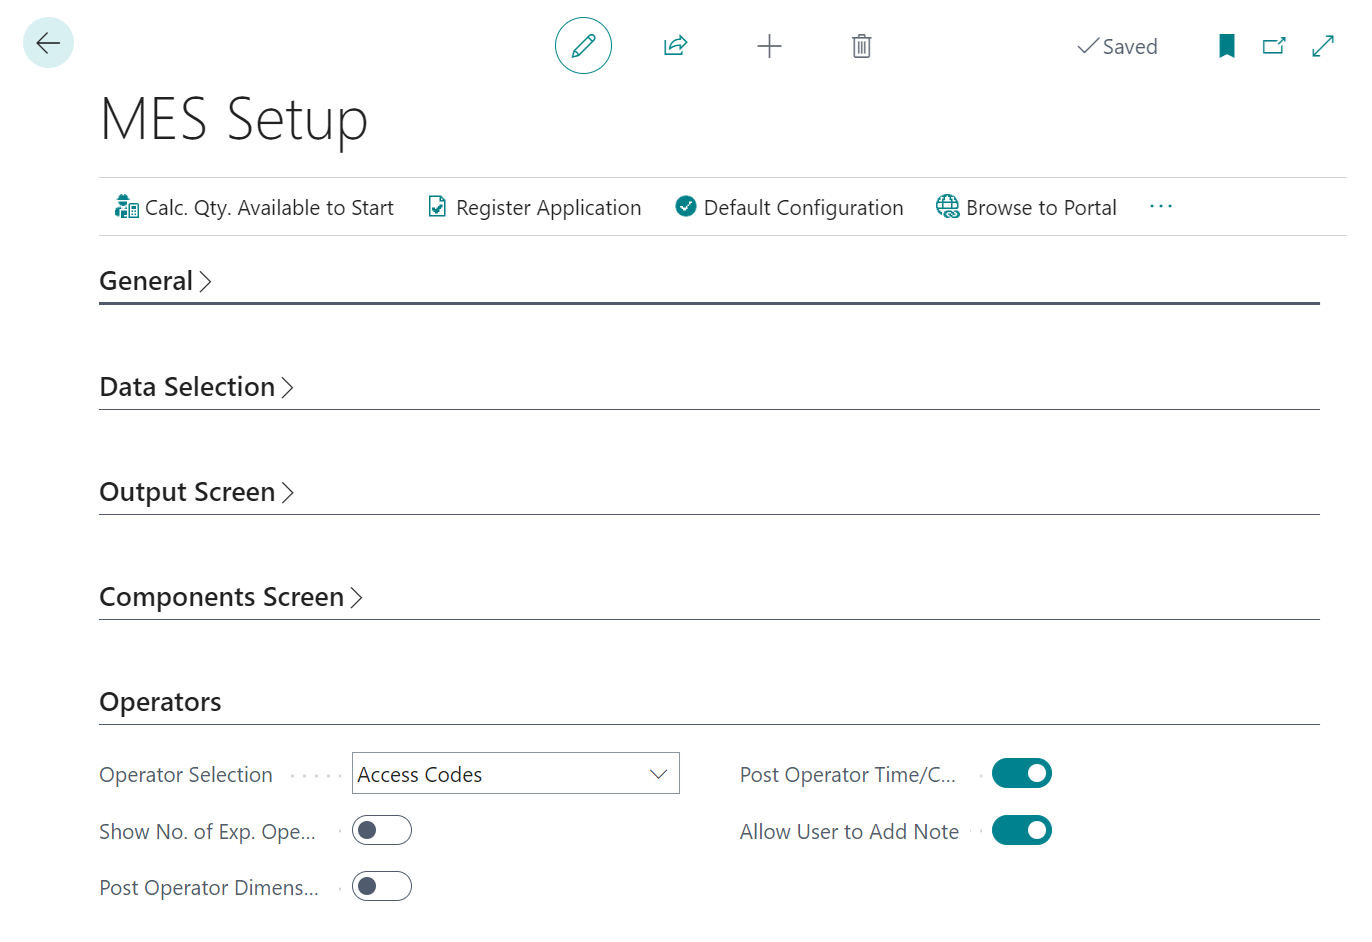Click Default Configuration button
The height and width of the screenshot is (942, 1372).
tap(790, 207)
